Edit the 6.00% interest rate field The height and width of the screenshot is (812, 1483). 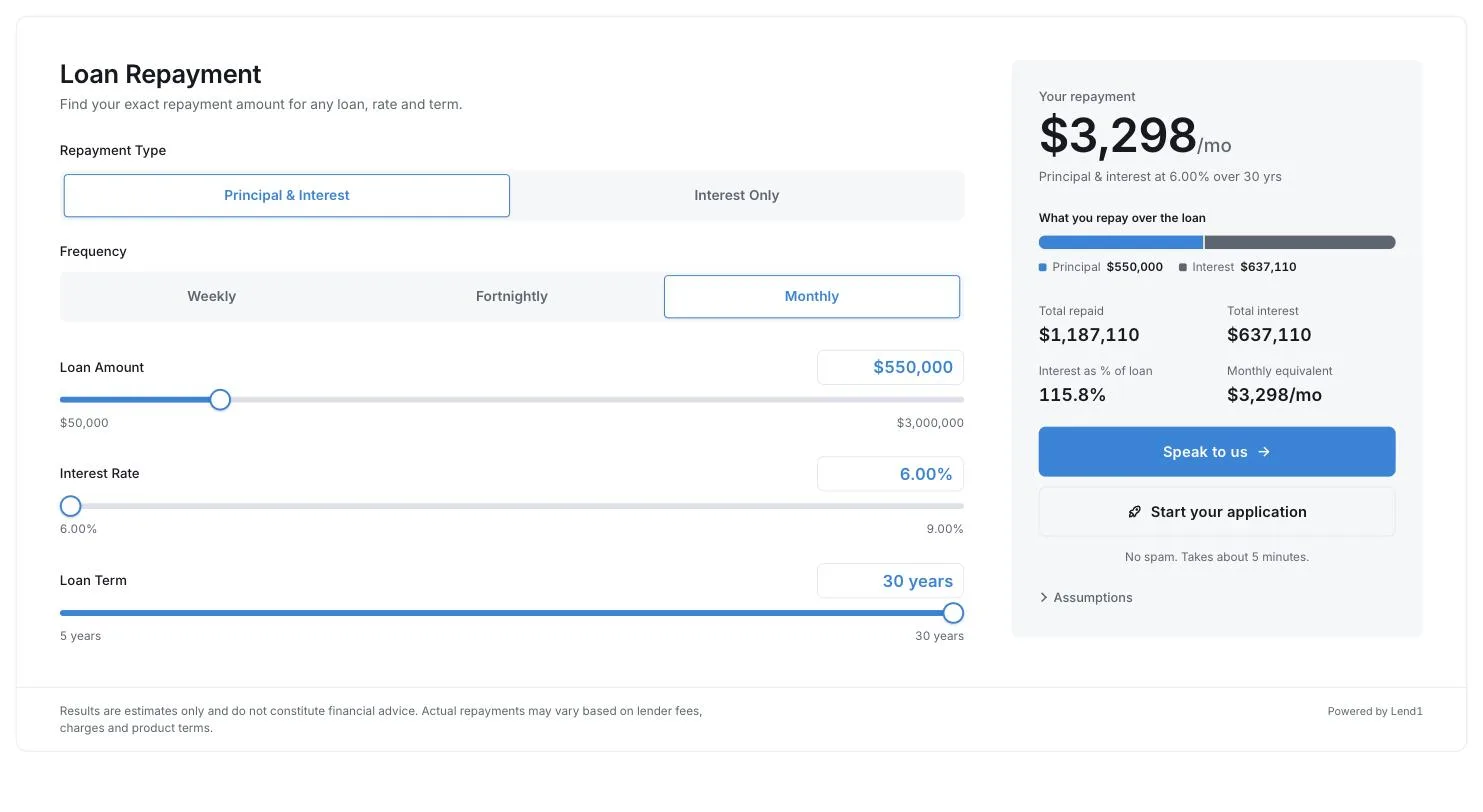(890, 474)
